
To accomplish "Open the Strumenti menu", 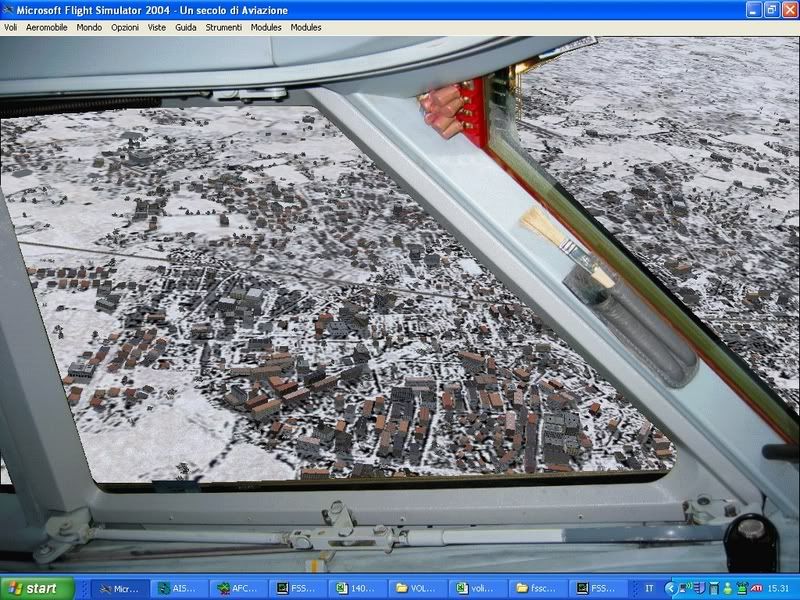I will pyautogui.click(x=223, y=28).
